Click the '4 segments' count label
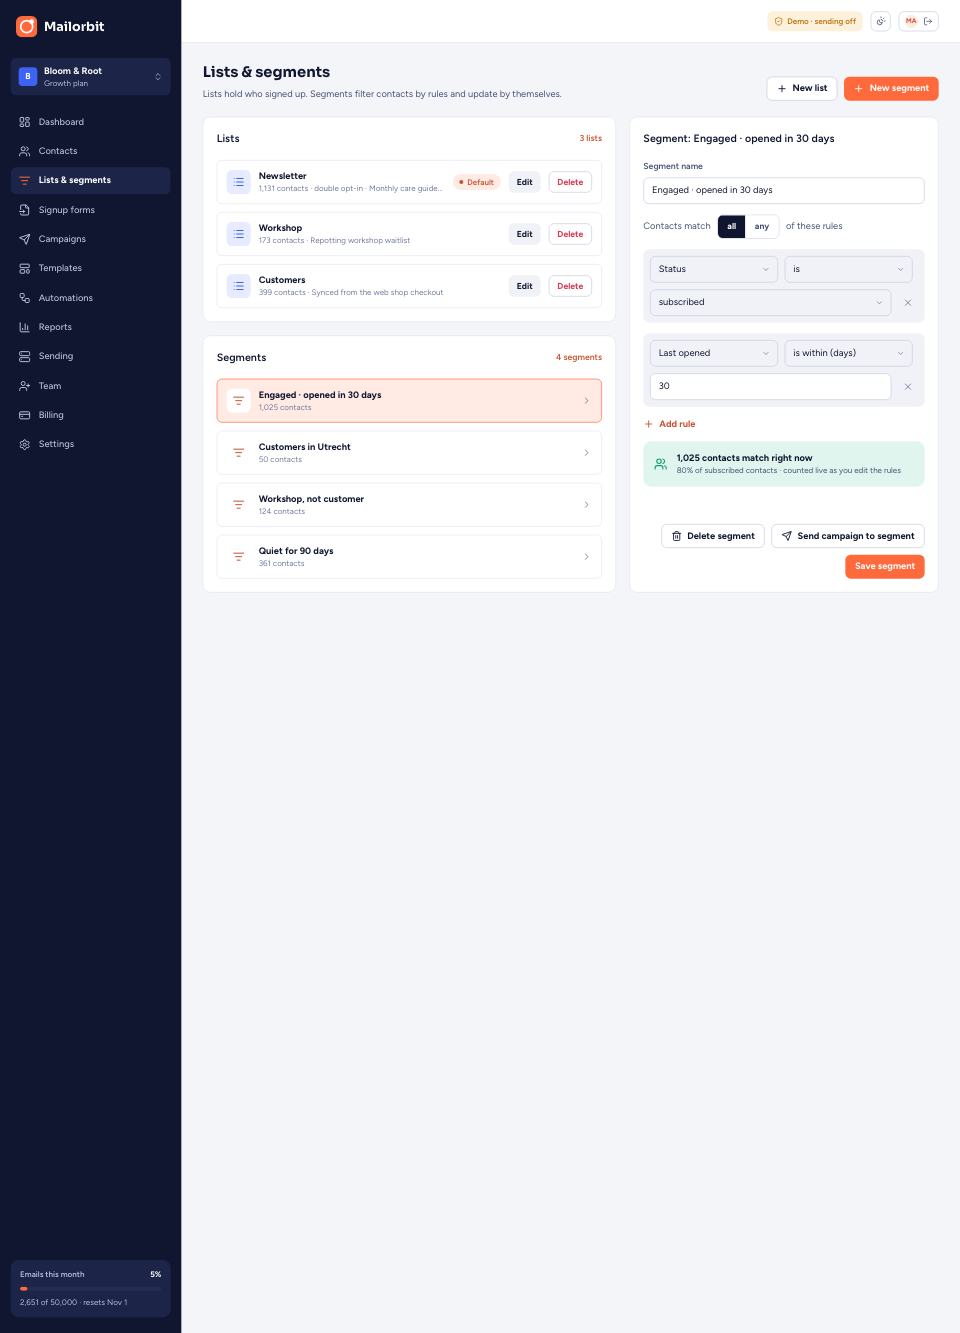 [579, 357]
